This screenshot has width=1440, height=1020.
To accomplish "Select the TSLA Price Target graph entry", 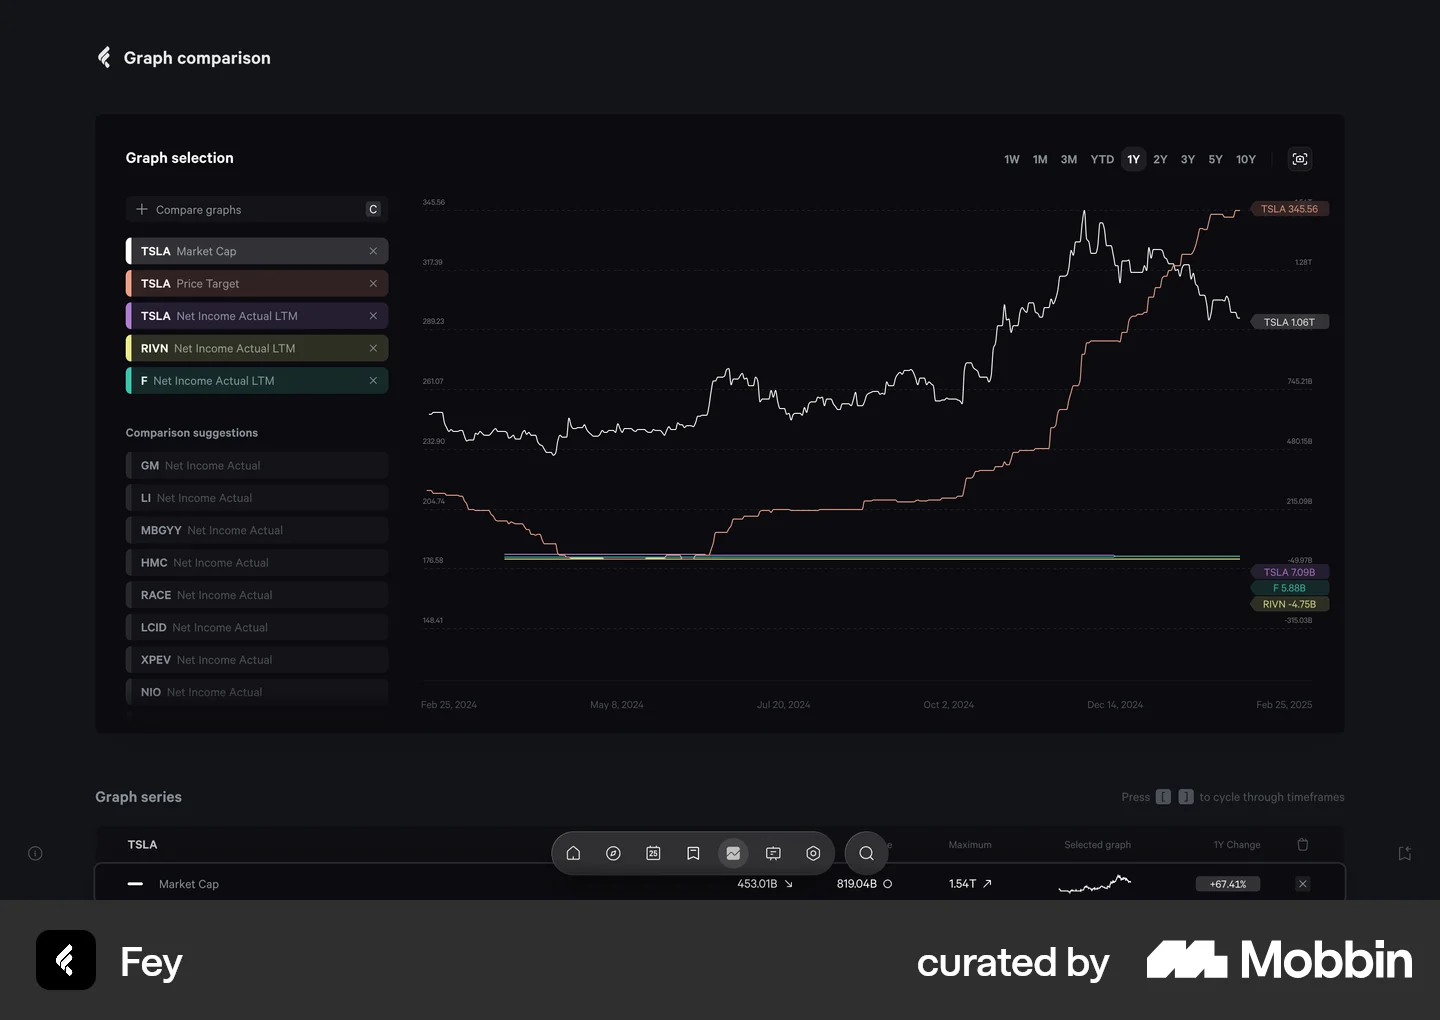I will pos(257,284).
